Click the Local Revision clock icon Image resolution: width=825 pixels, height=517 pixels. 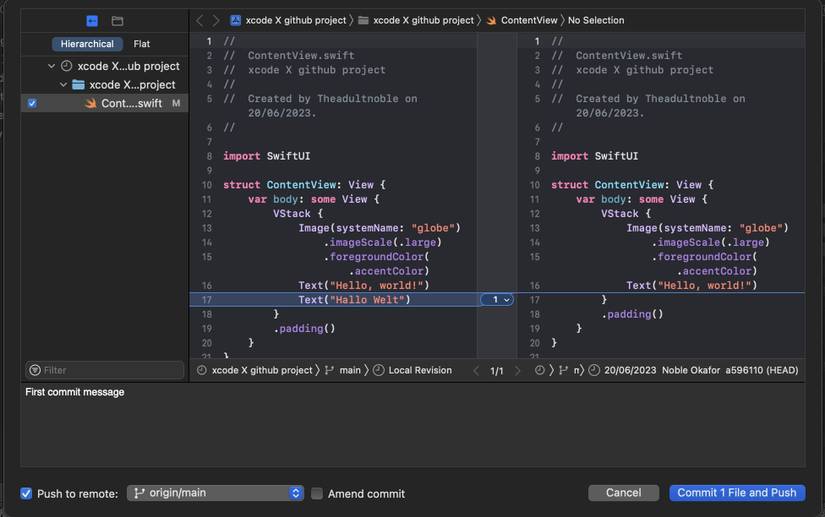pos(378,370)
